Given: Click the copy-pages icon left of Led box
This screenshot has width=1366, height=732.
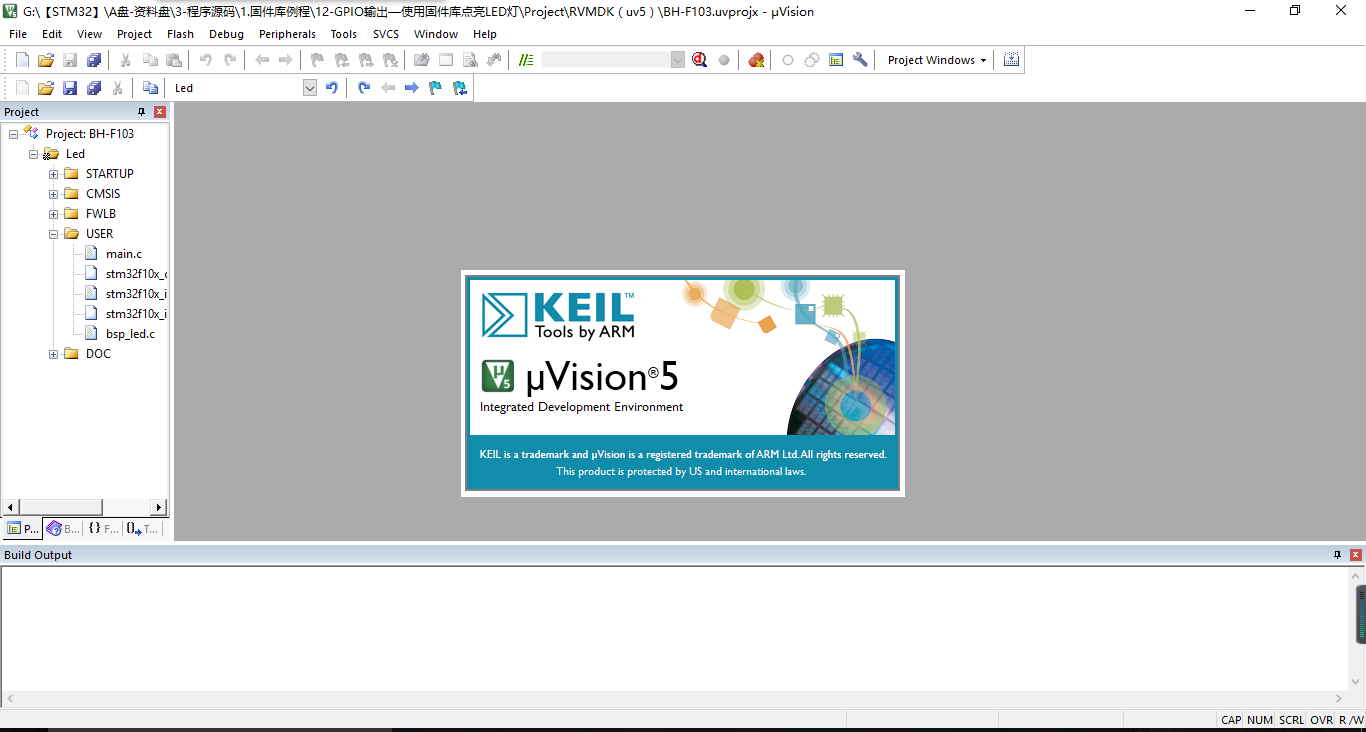Looking at the screenshot, I should 150,88.
